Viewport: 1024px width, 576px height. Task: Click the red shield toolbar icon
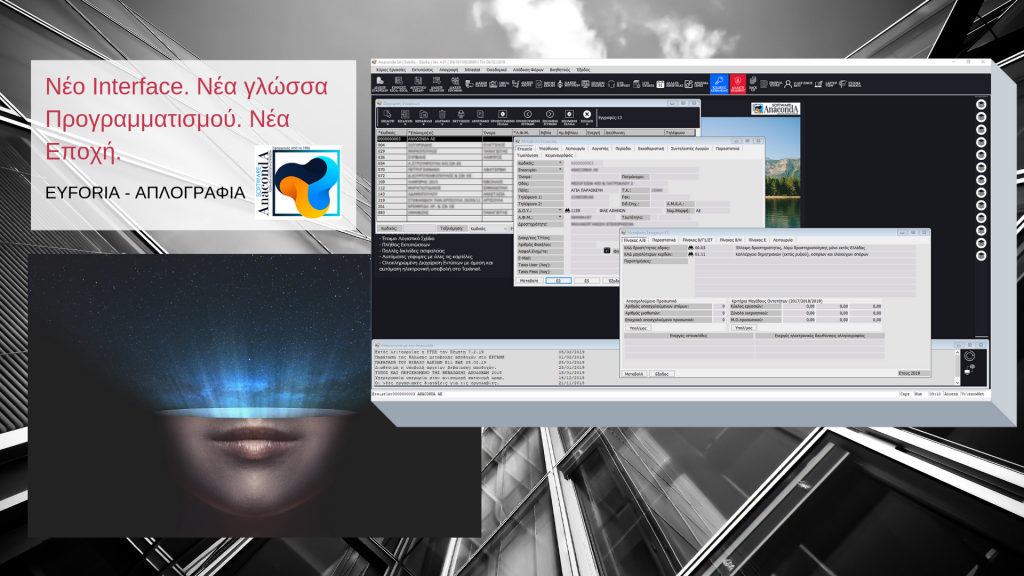point(738,84)
